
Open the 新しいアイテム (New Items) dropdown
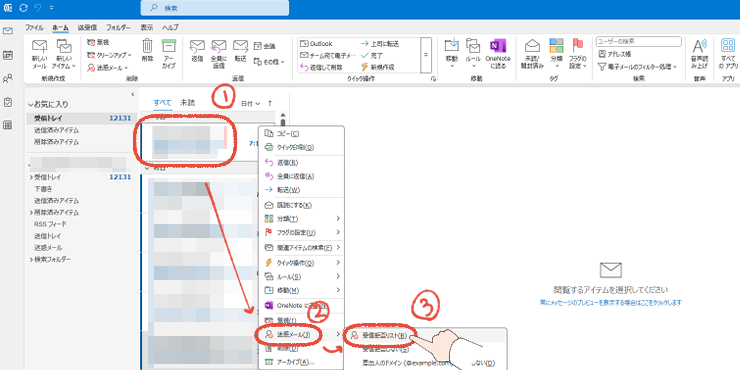coord(64,53)
